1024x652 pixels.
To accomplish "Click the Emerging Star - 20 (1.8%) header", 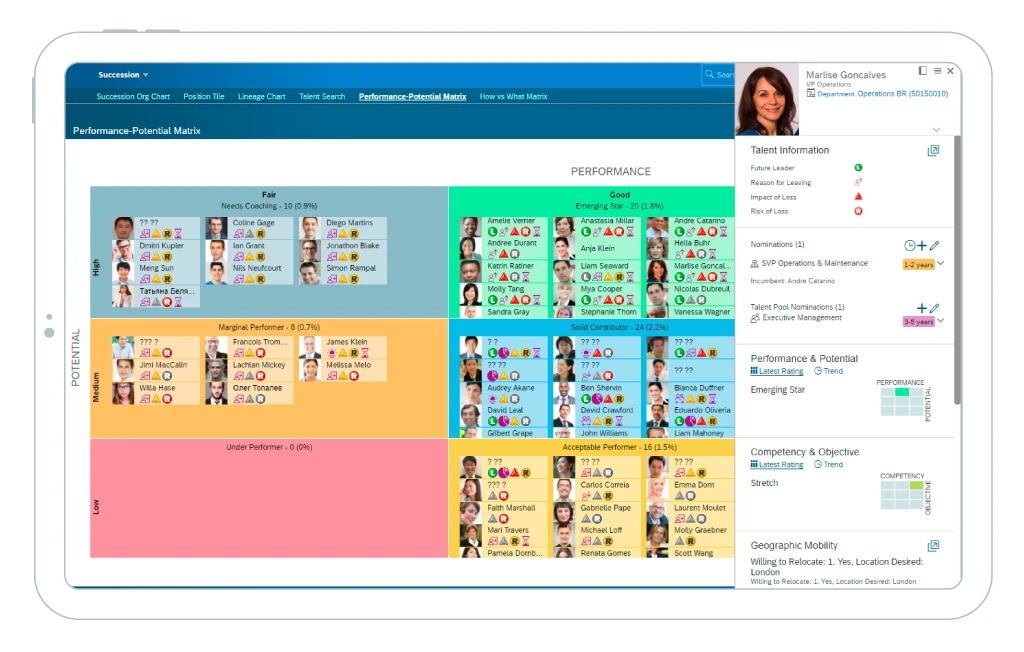I will (x=619, y=206).
